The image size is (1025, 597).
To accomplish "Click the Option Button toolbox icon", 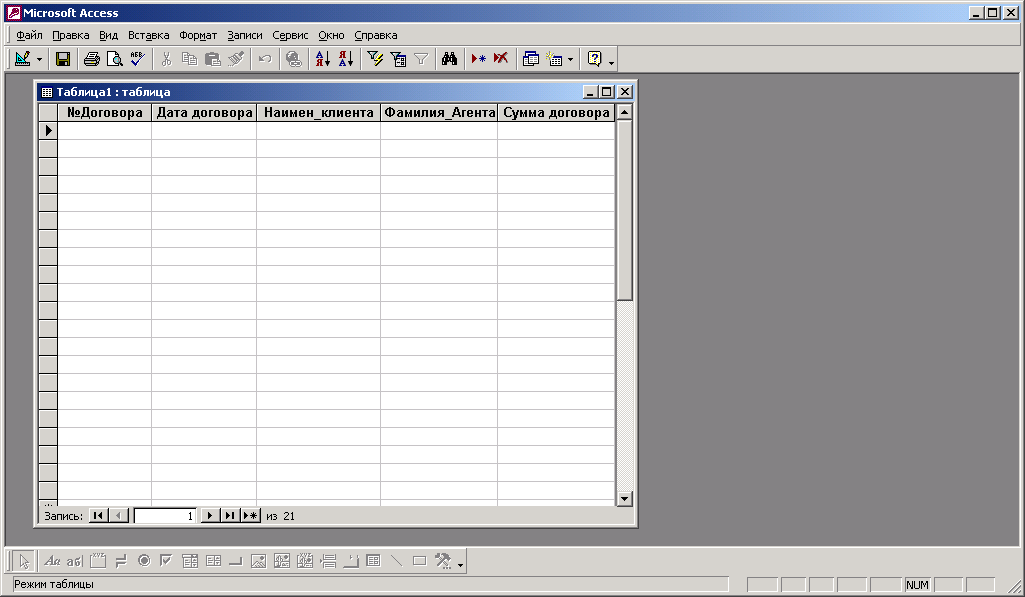I will tap(144, 561).
